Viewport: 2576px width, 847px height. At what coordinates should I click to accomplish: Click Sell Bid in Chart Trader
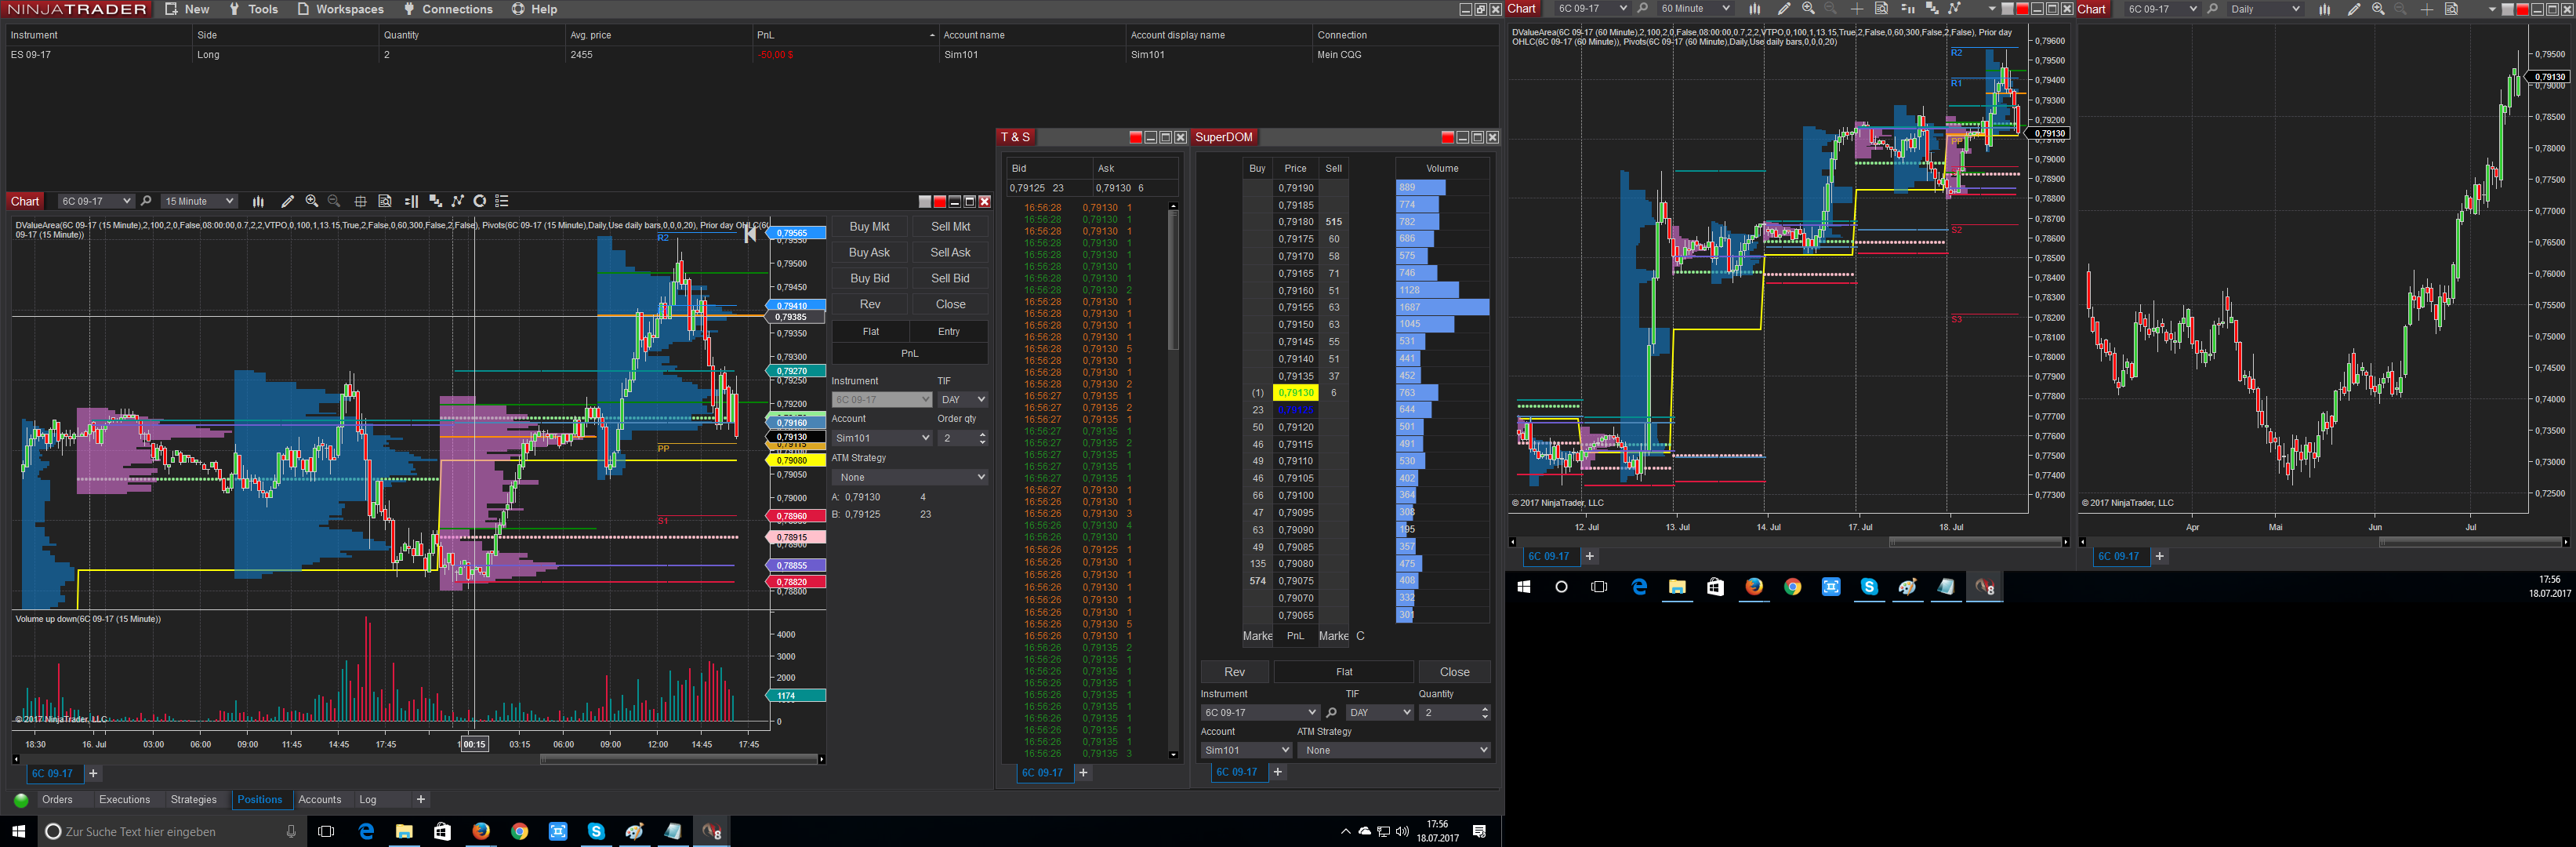point(950,279)
